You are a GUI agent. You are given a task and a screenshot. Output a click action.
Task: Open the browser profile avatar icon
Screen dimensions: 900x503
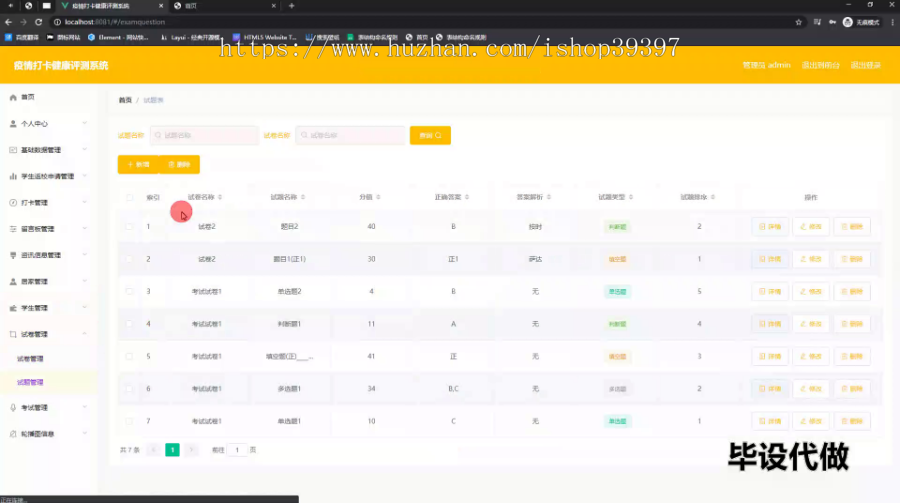(x=848, y=22)
